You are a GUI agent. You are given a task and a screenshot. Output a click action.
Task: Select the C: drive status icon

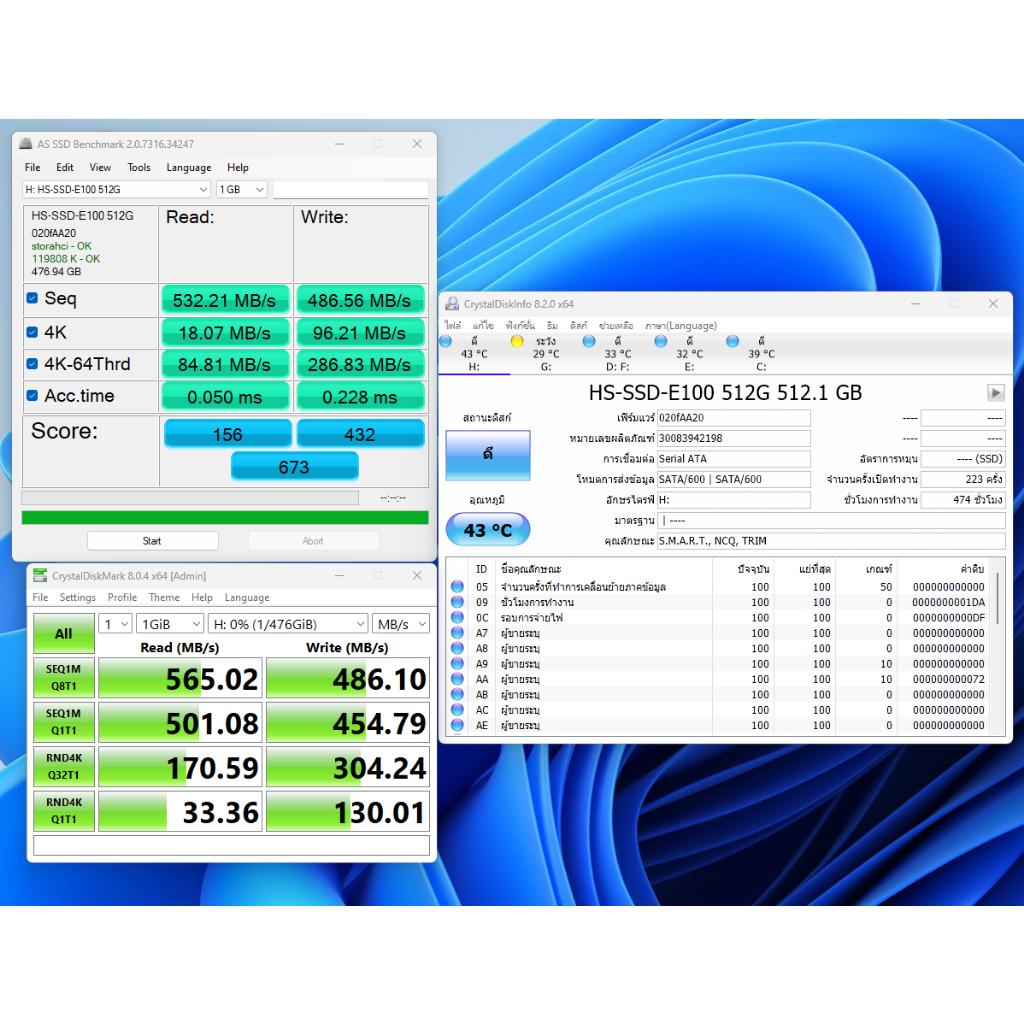[733, 341]
